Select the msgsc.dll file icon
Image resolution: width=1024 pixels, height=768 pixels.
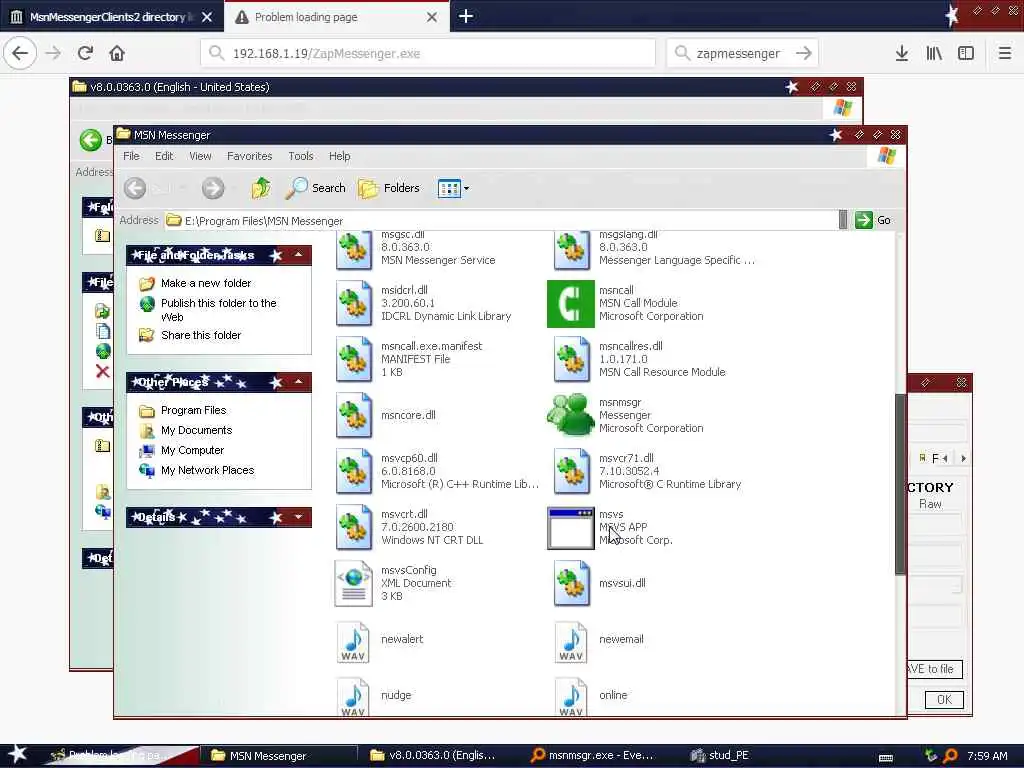point(353,250)
